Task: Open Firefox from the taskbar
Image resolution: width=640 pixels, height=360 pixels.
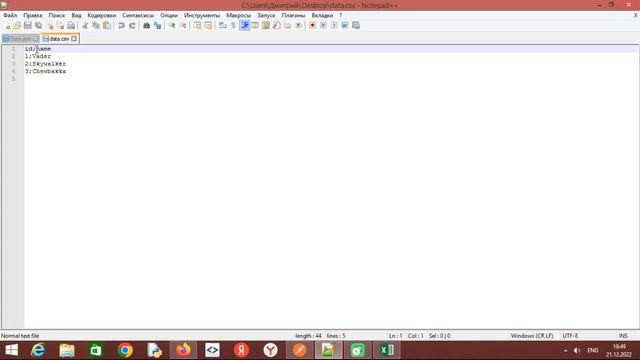Action: (183, 350)
